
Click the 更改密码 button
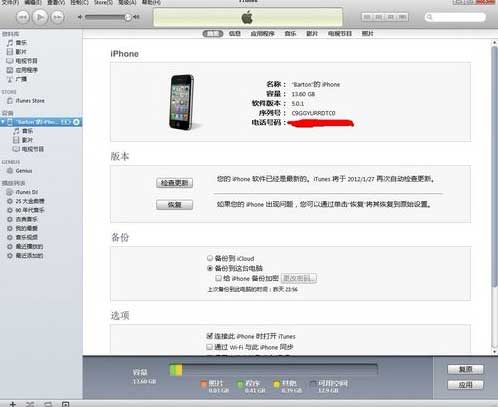pos(299,278)
